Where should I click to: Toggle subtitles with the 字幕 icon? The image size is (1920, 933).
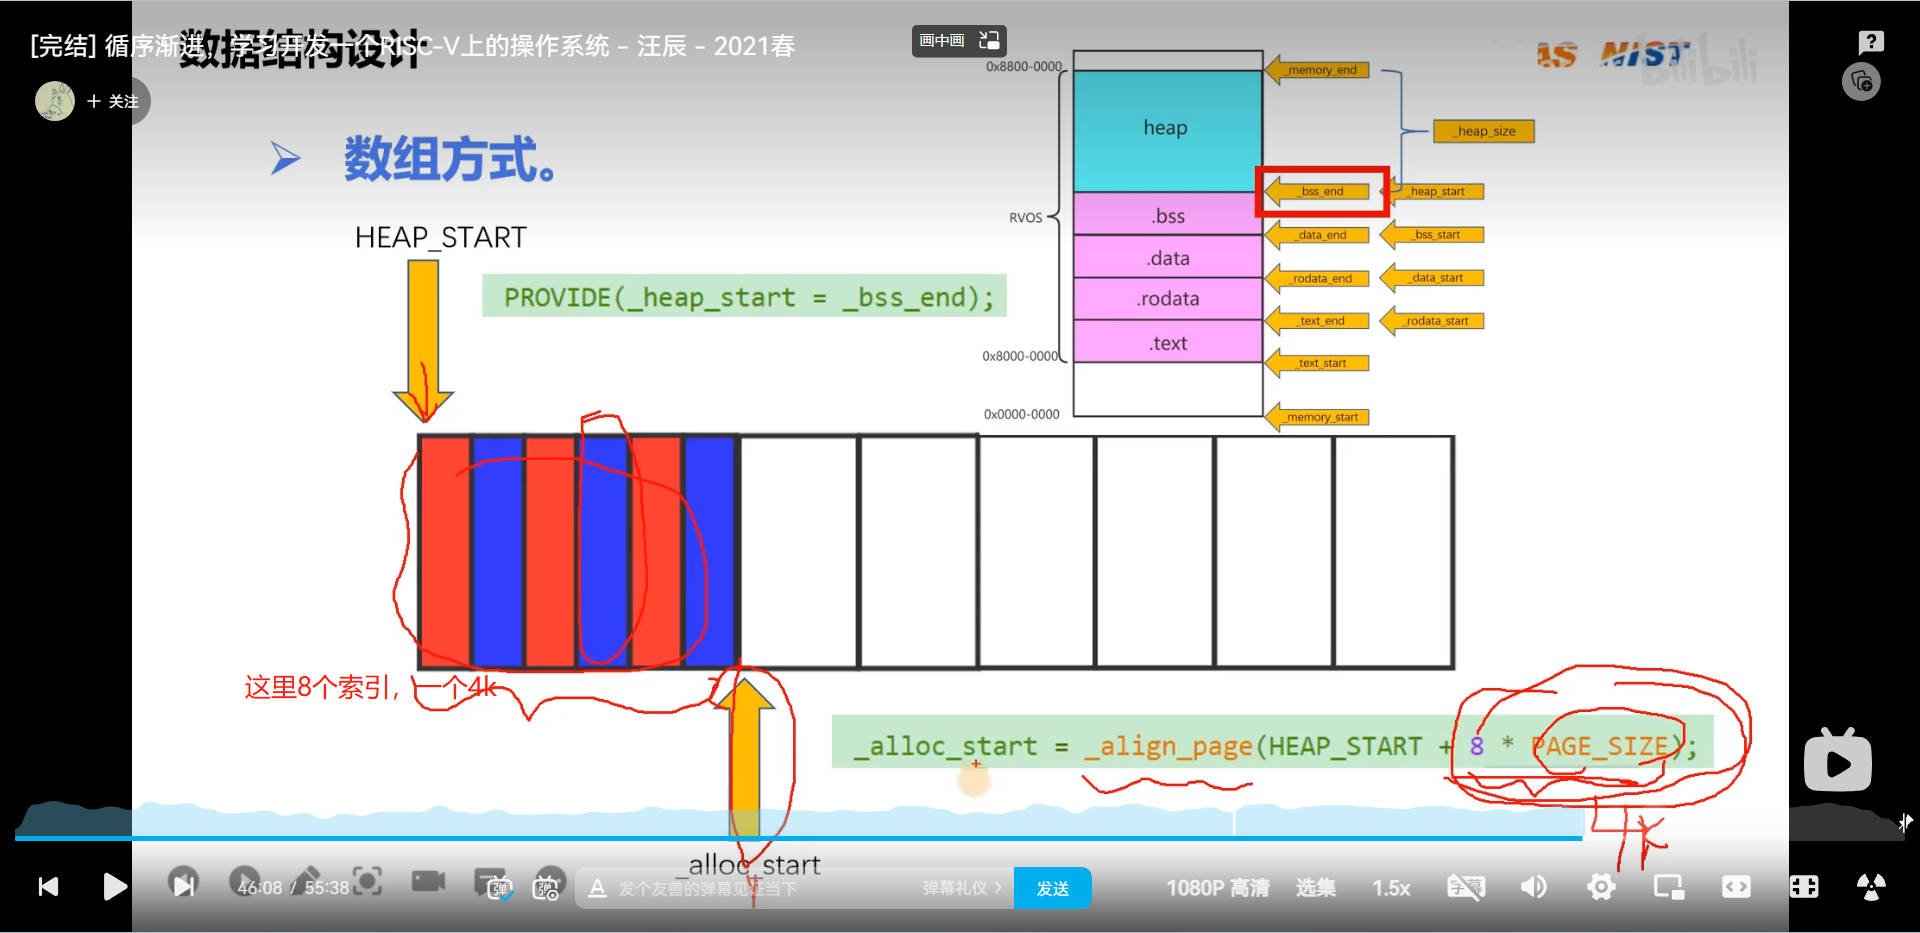[x=1466, y=887]
